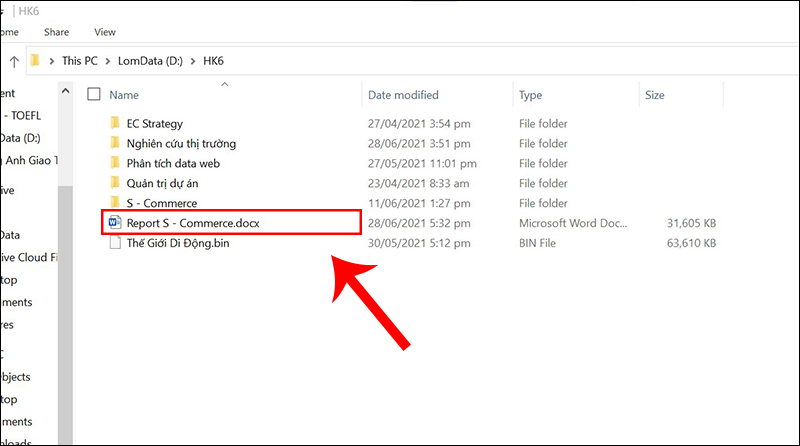Screen dimensions: 800x446
Task: Sort by the Date modified column header
Action: tap(403, 95)
